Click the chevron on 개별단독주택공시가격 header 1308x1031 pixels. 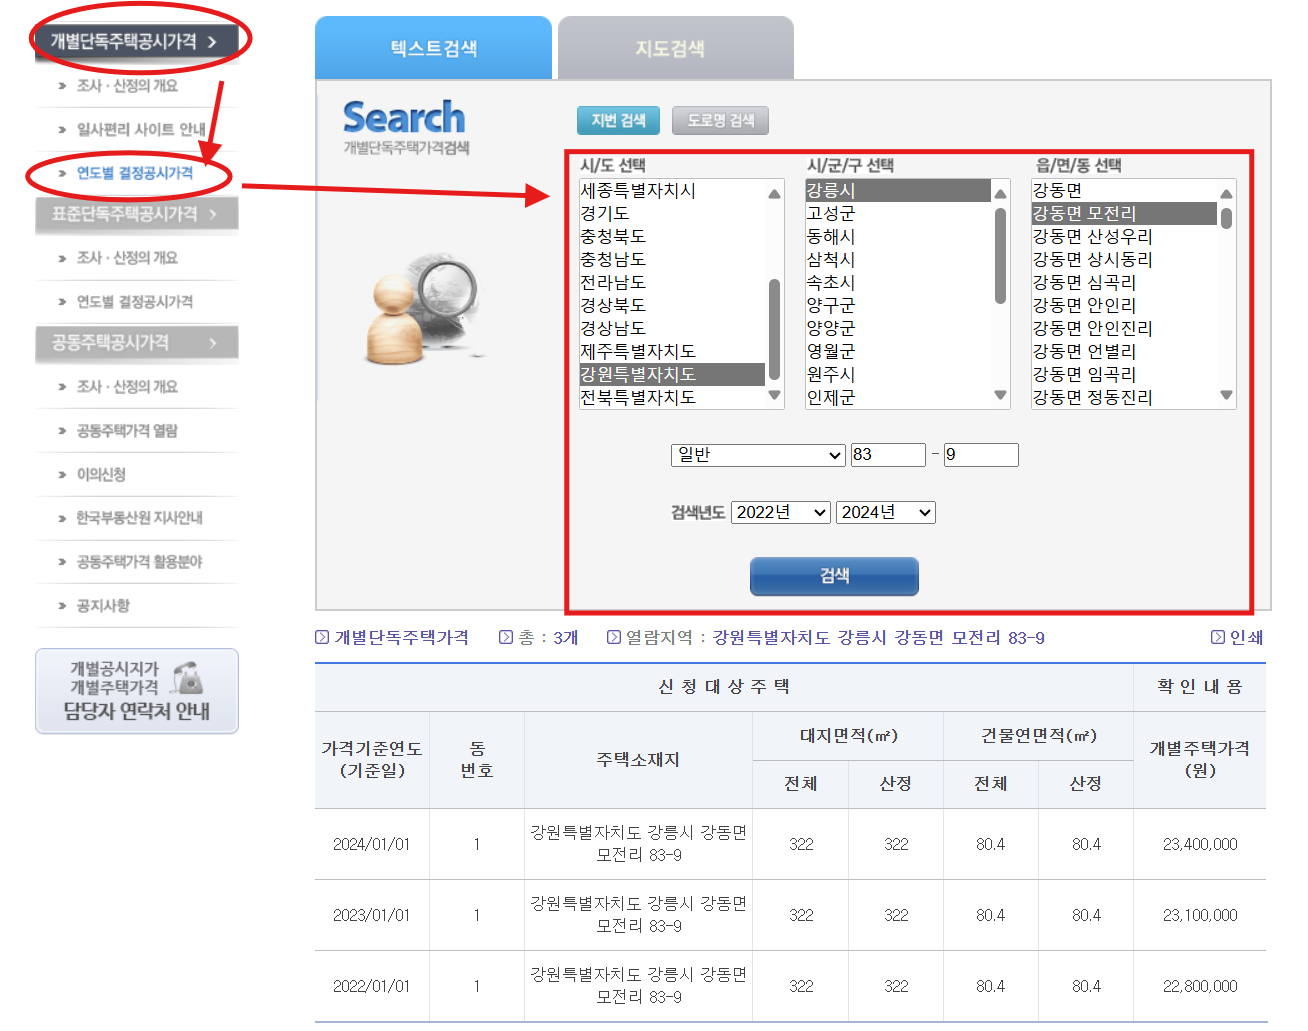point(212,42)
